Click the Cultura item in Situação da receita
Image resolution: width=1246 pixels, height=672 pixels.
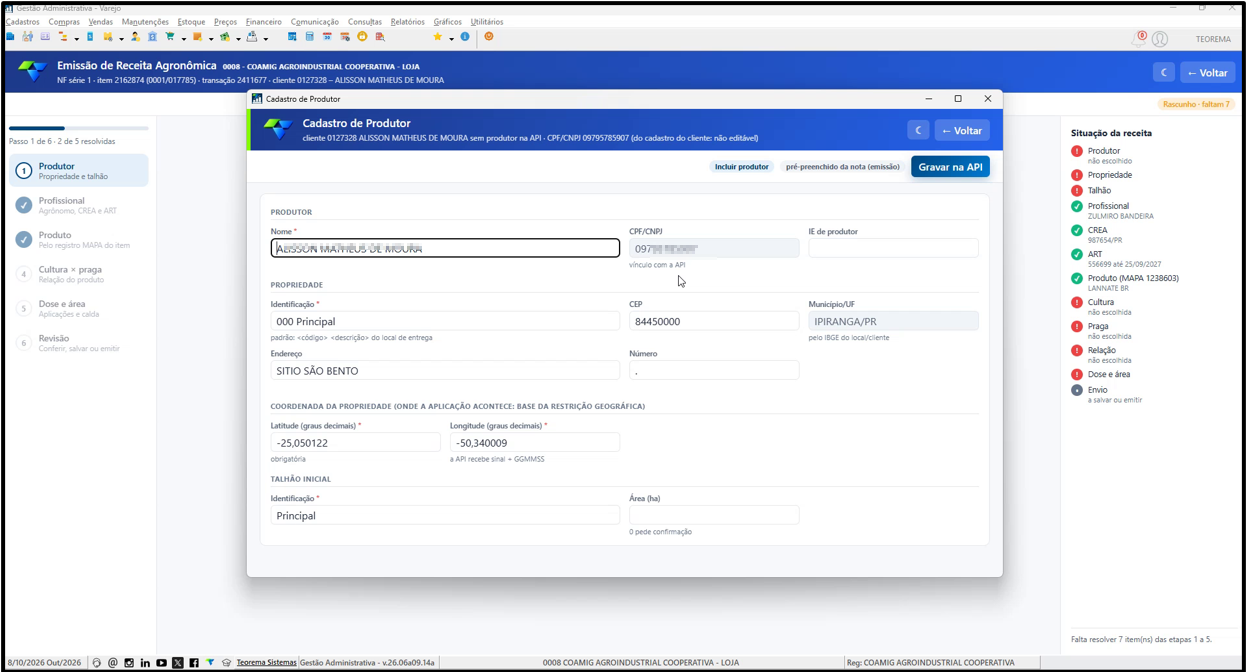point(1101,306)
